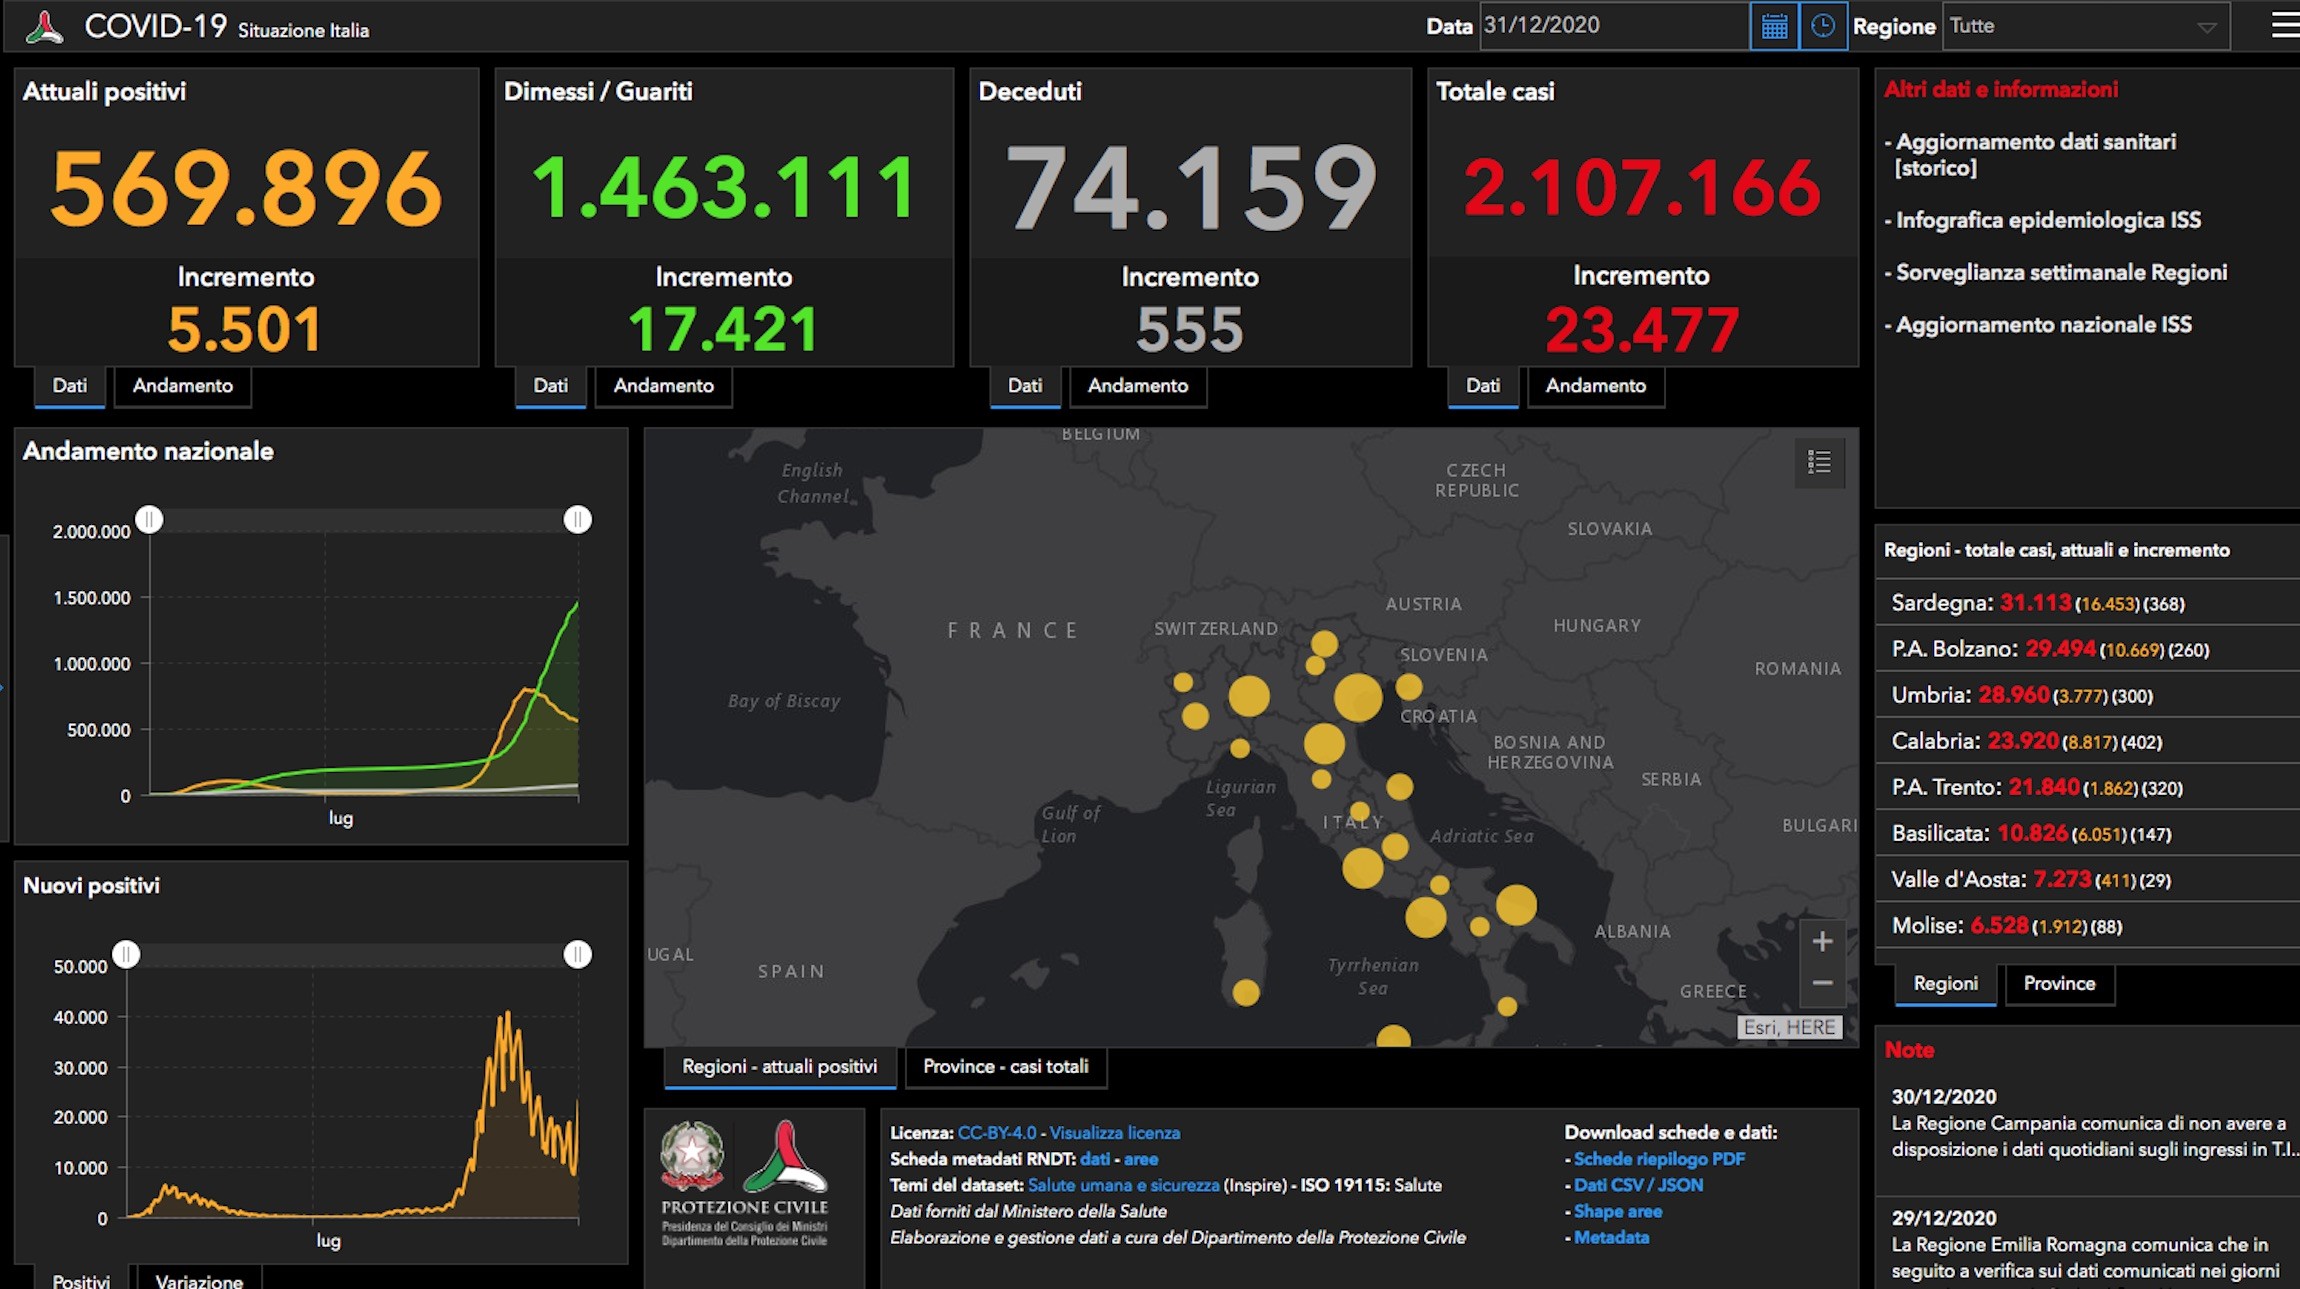Select Andamento tab under Totale casi

coord(1596,386)
